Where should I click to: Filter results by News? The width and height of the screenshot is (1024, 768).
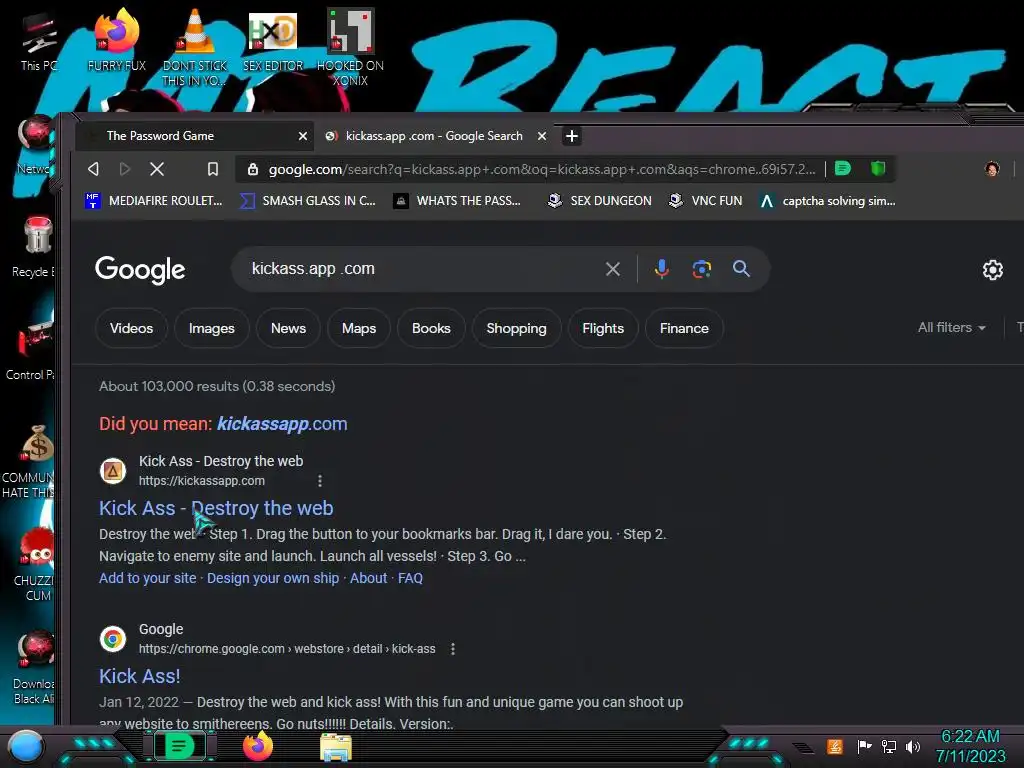point(288,328)
